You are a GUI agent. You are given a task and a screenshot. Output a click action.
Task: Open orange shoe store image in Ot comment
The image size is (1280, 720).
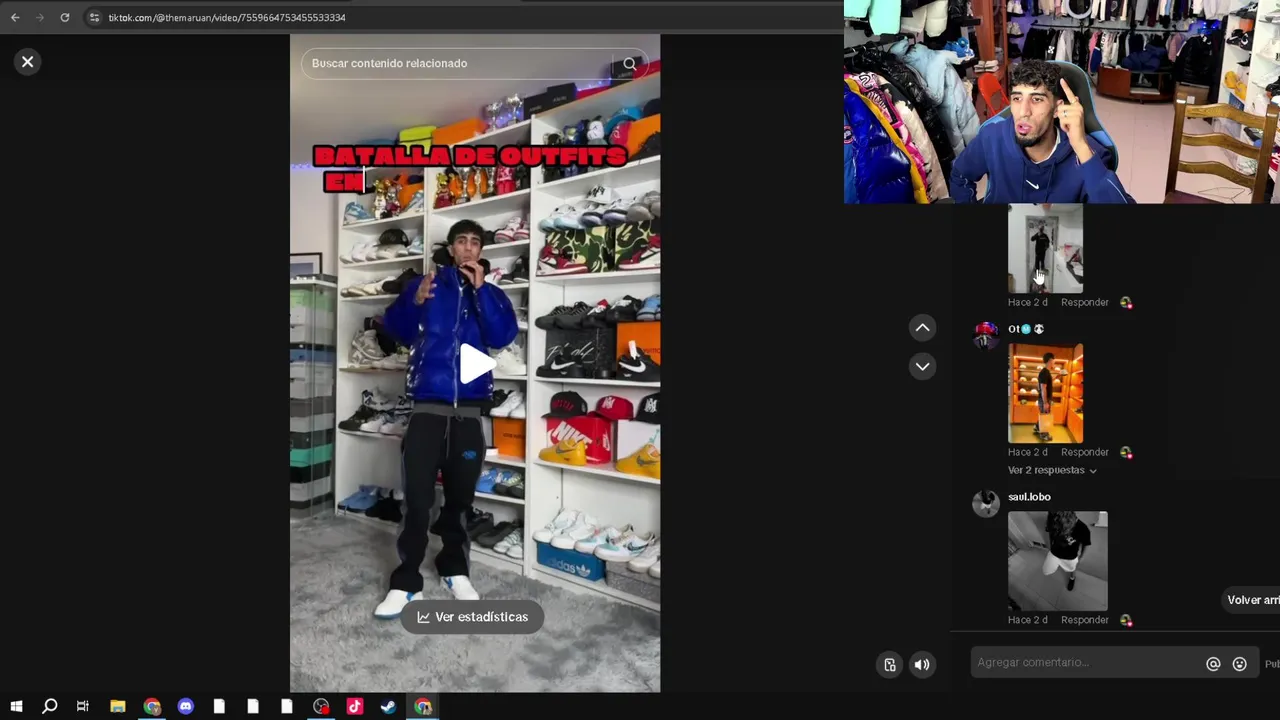click(1045, 393)
